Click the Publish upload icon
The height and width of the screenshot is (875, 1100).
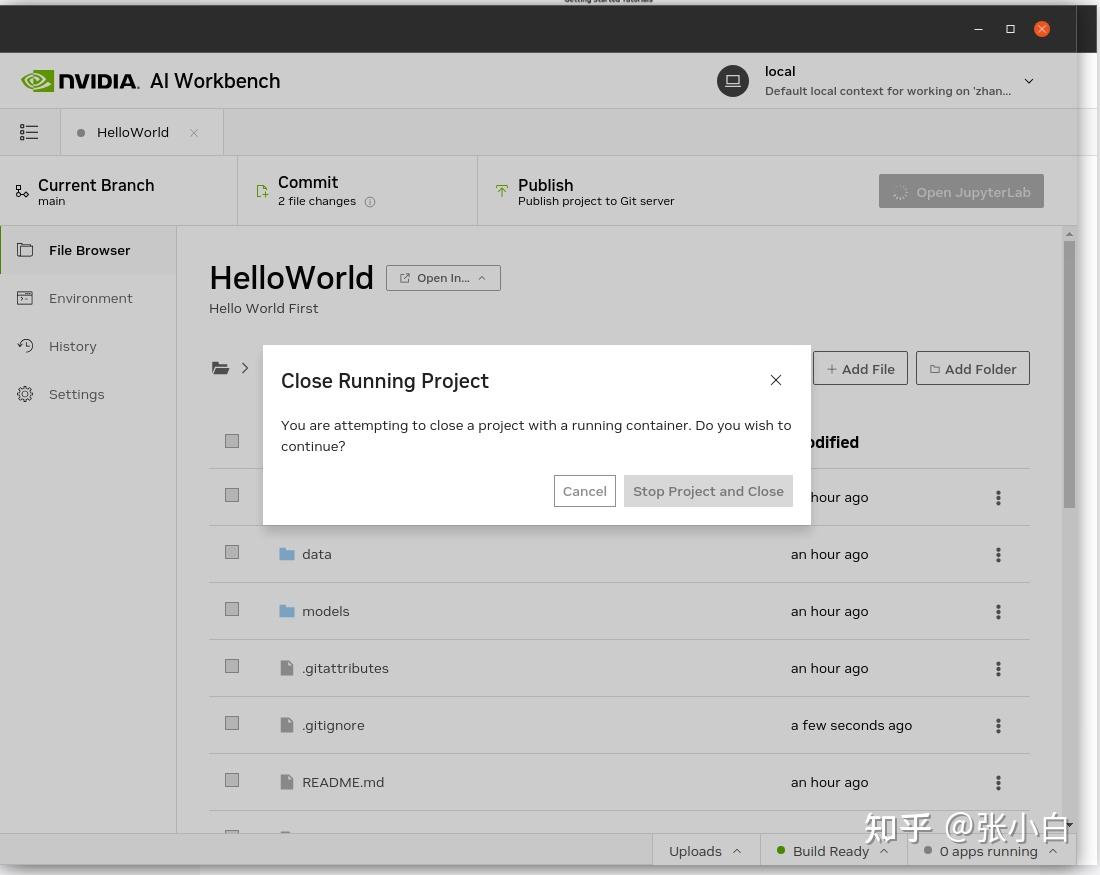501,190
